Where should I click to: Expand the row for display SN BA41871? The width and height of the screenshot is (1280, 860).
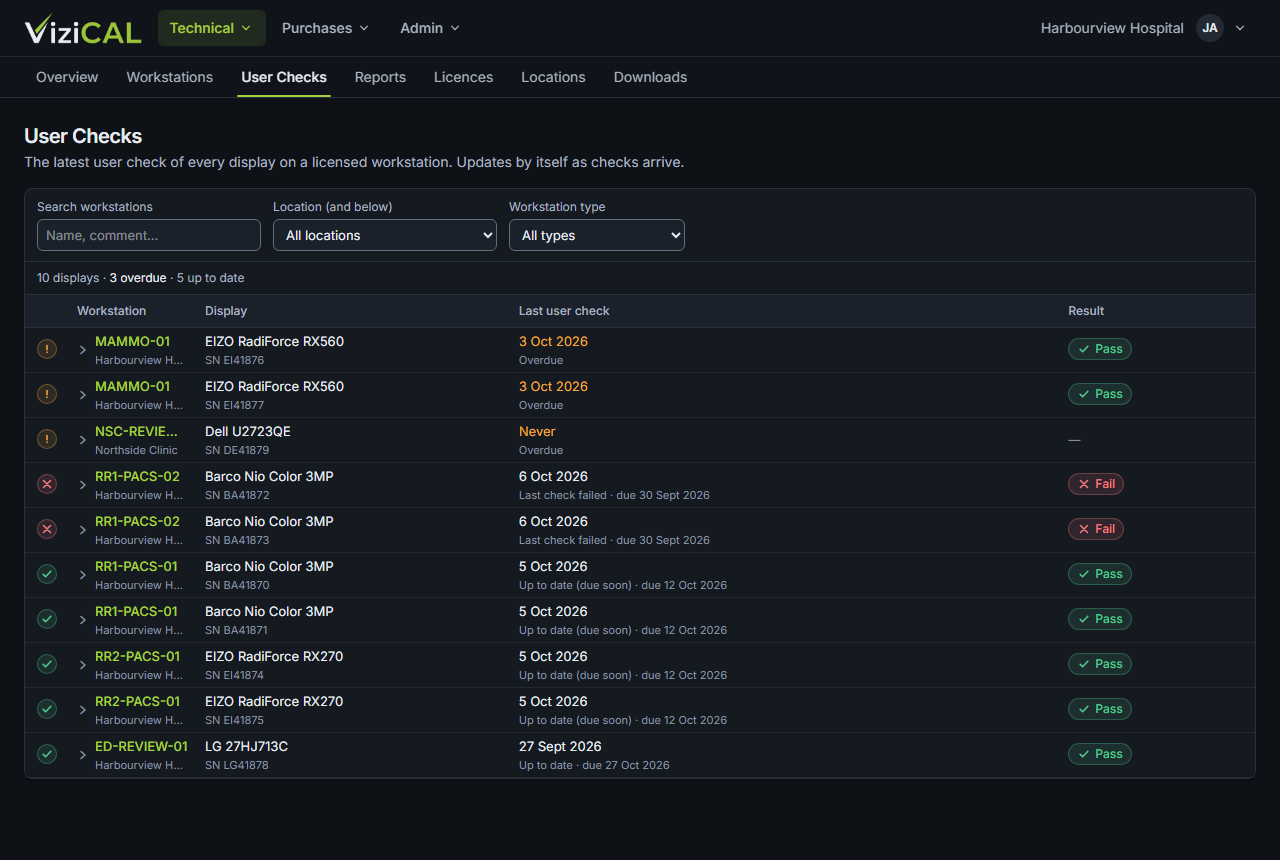click(x=83, y=620)
